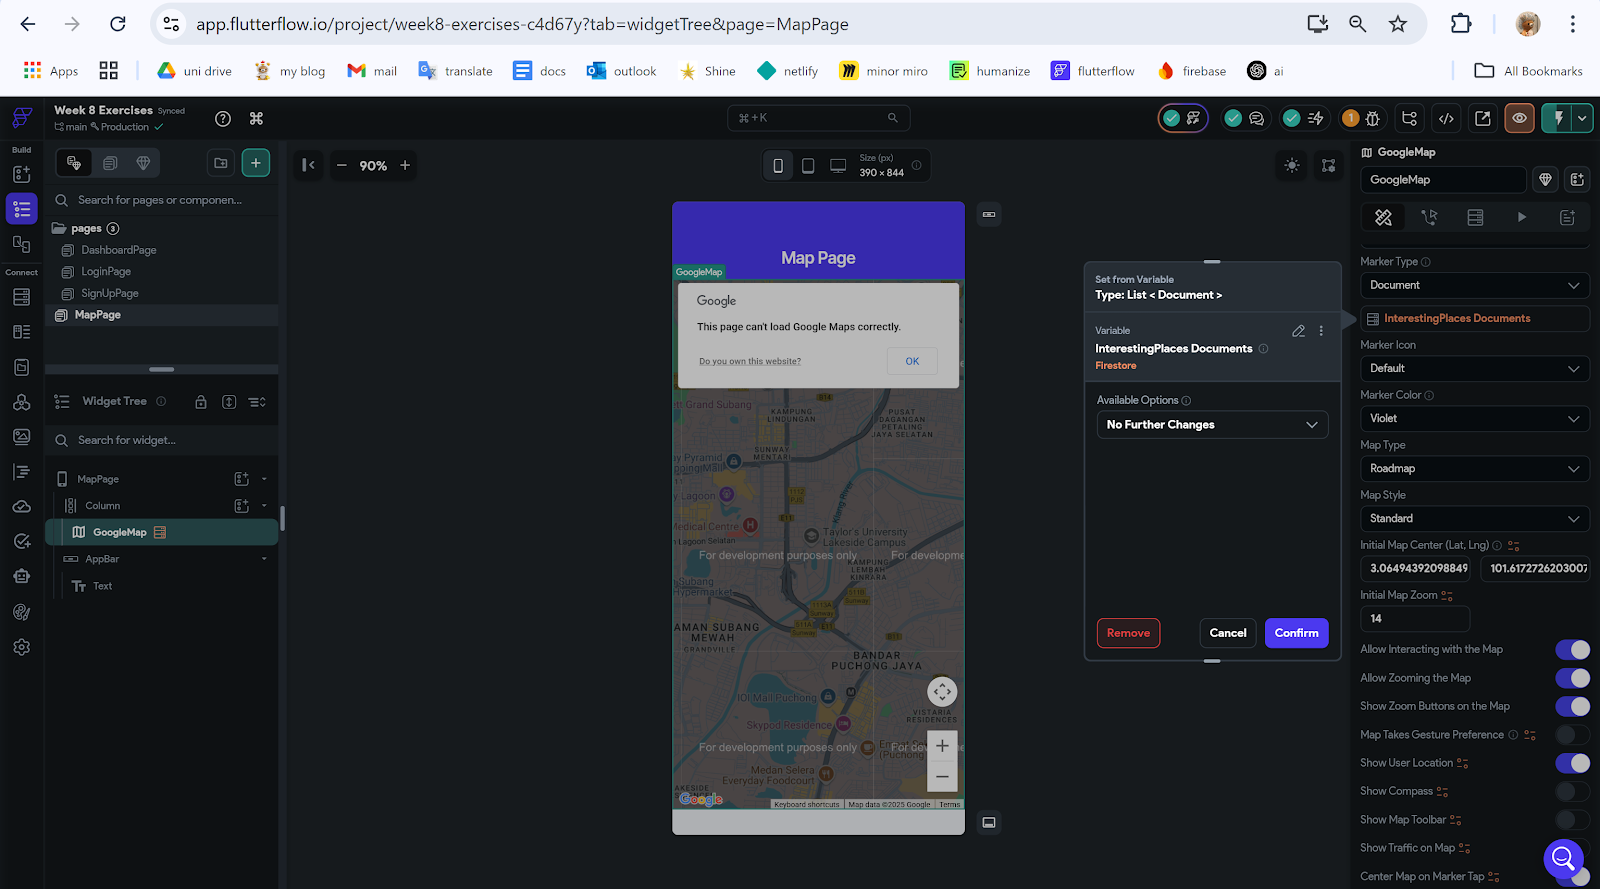This screenshot has height=889, width=1600.
Task: Open the app Settings gear icon
Action: (22, 647)
